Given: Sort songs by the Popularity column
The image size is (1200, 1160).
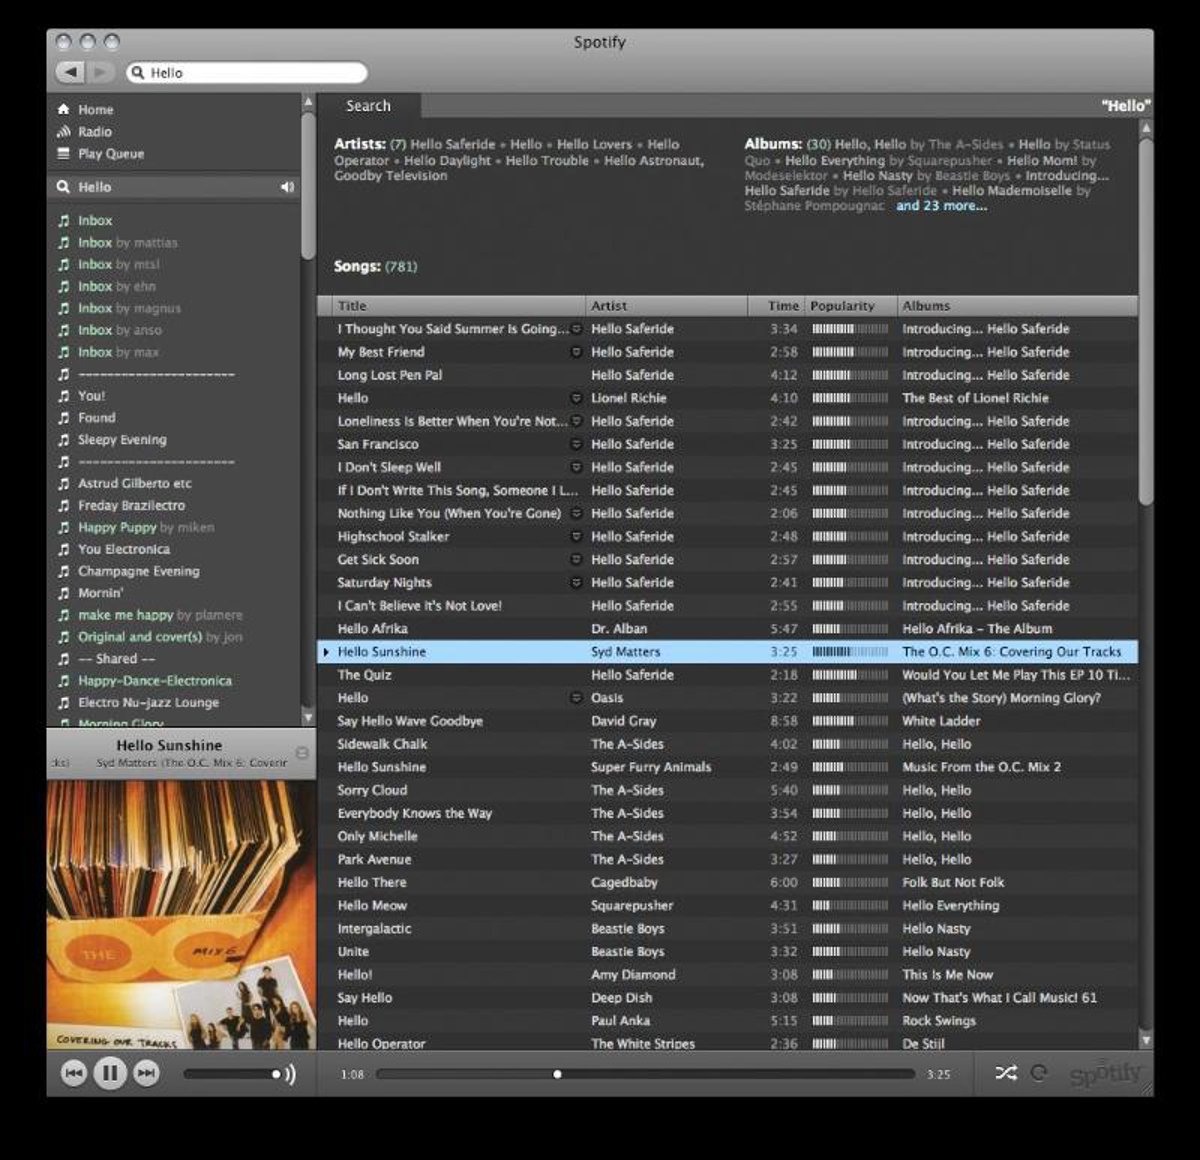Looking at the screenshot, I should pos(842,306).
